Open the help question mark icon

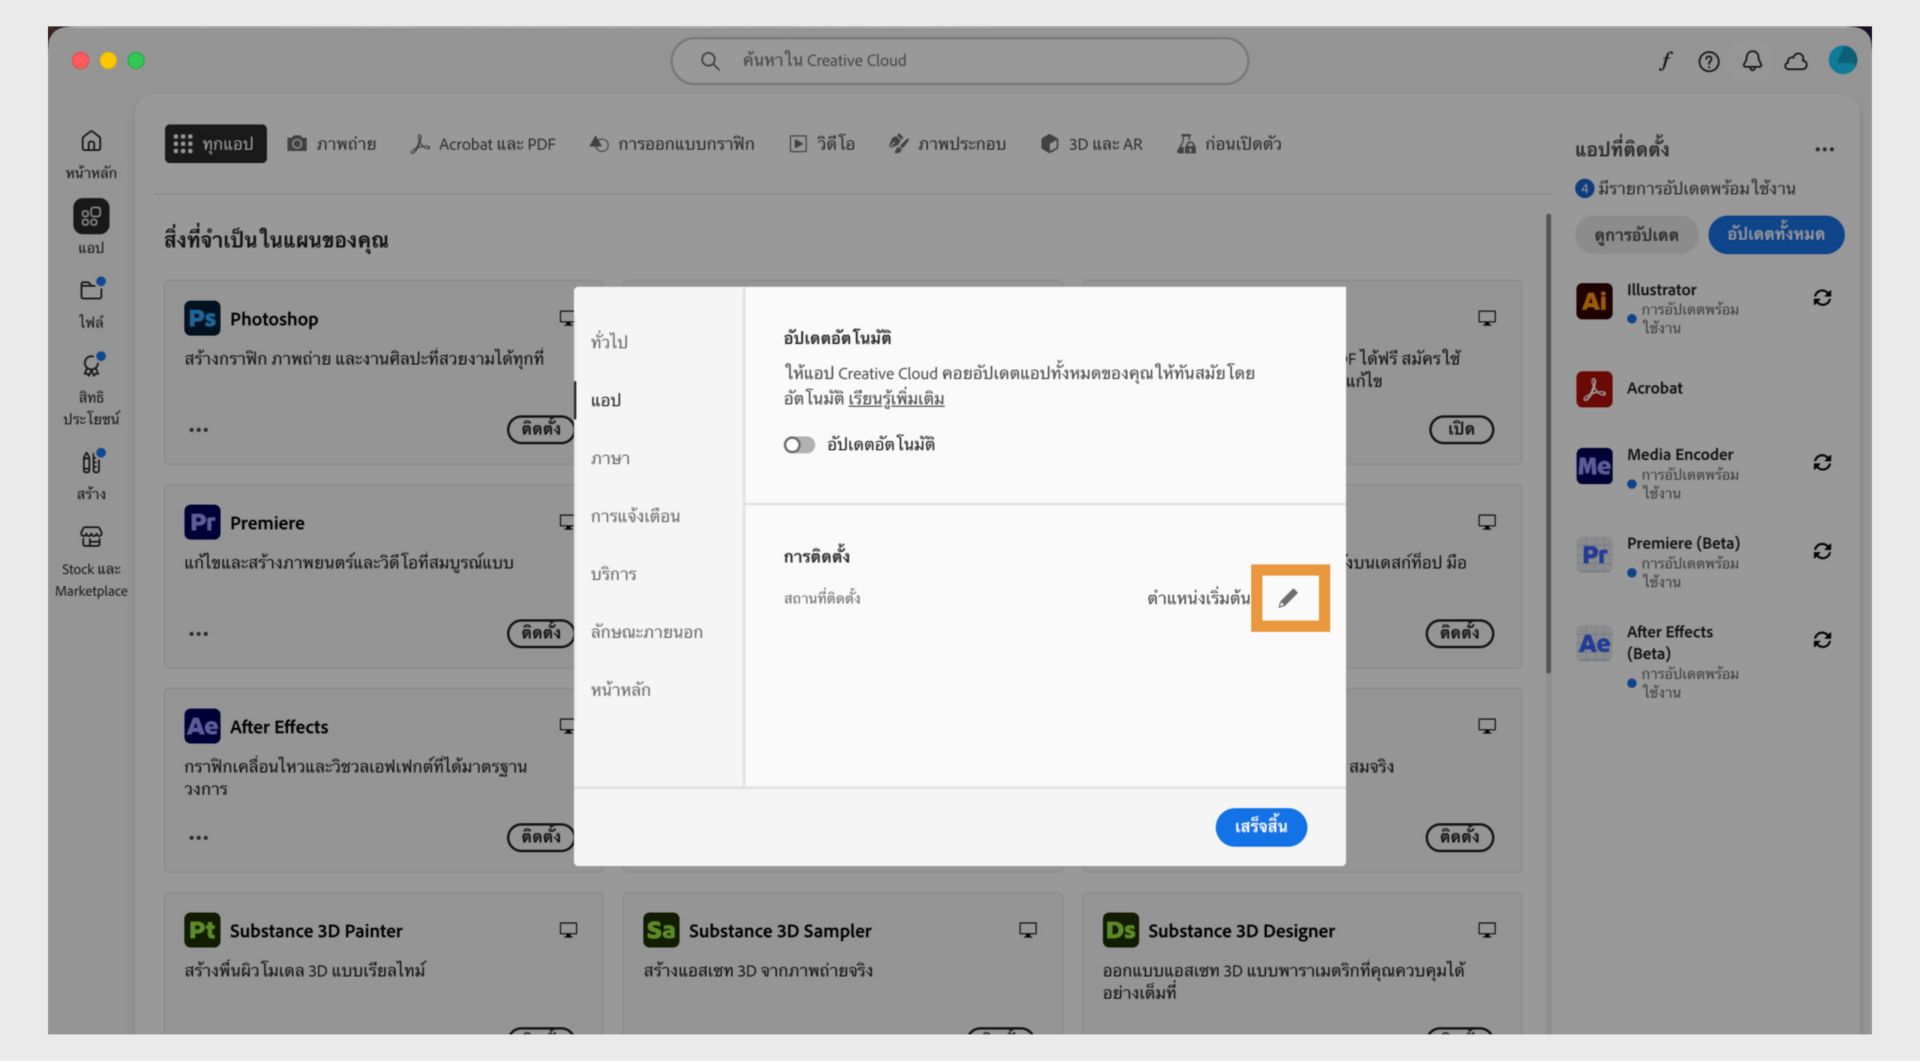pos(1709,61)
